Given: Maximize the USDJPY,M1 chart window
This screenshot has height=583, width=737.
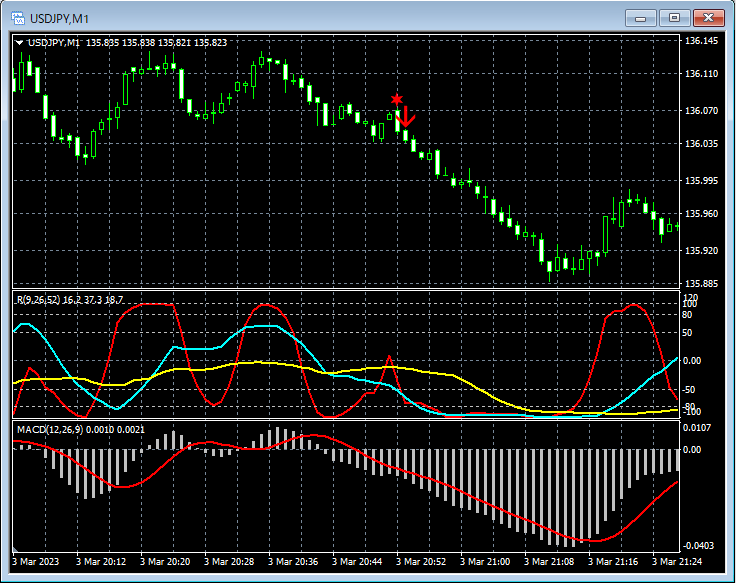Looking at the screenshot, I should 674,17.
